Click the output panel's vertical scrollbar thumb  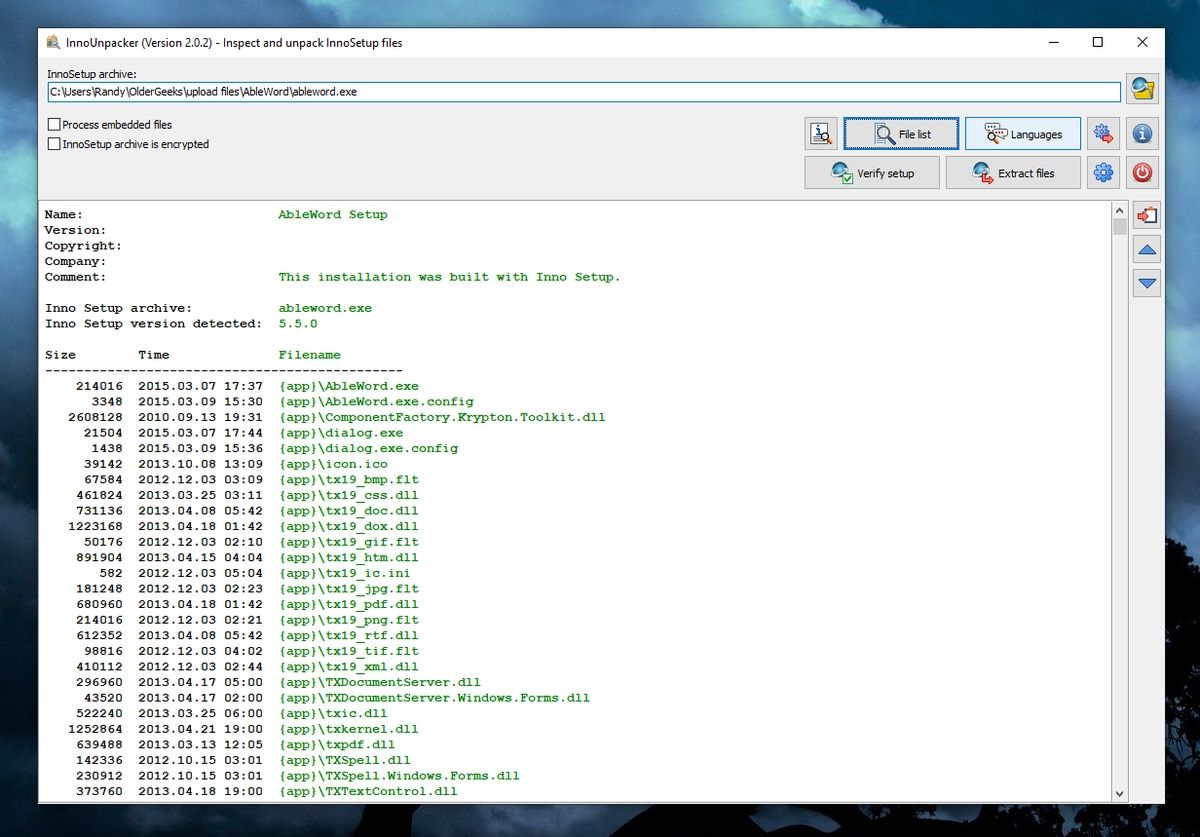tap(1120, 226)
